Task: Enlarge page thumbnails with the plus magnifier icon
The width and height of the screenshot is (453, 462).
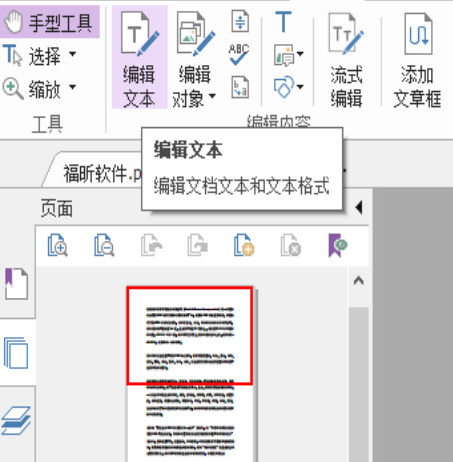Action: [x=57, y=245]
